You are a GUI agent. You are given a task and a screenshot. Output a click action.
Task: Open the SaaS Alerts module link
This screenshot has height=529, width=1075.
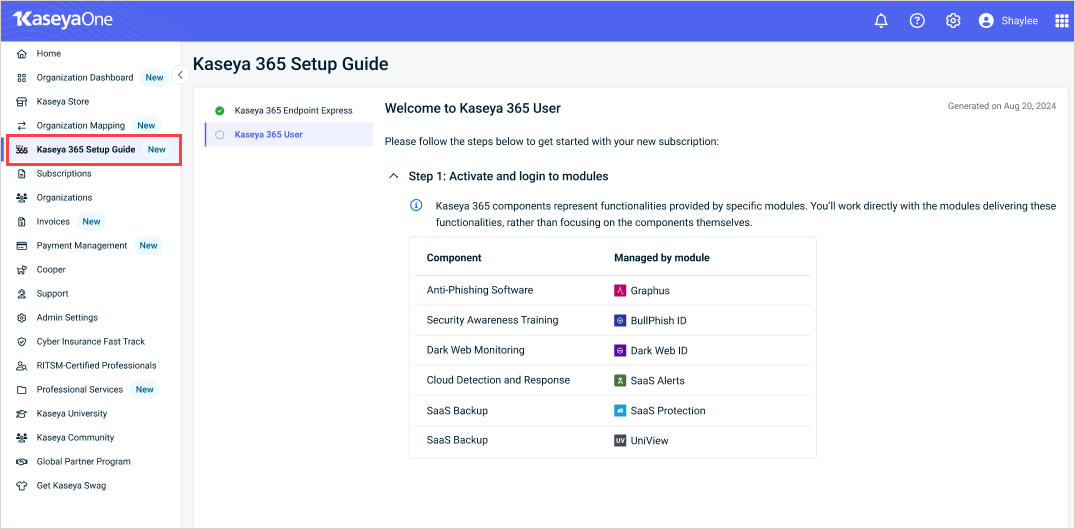coord(657,380)
